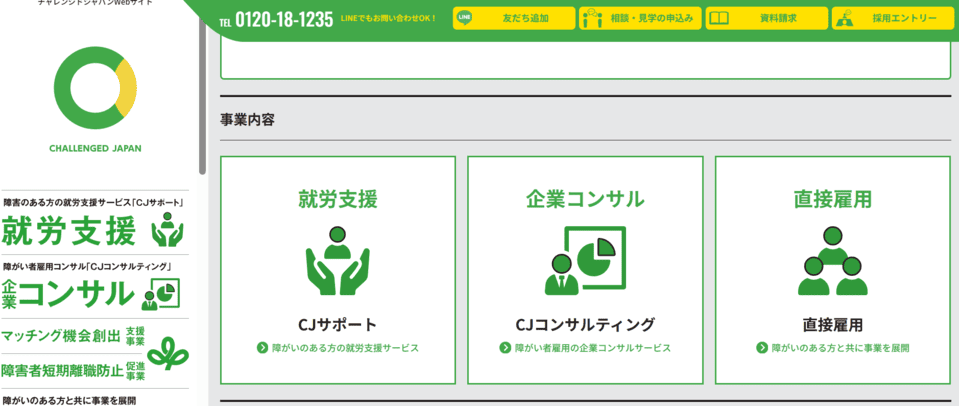959x406 pixels.
Task: Click the CJサポート title
Action: click(x=338, y=324)
